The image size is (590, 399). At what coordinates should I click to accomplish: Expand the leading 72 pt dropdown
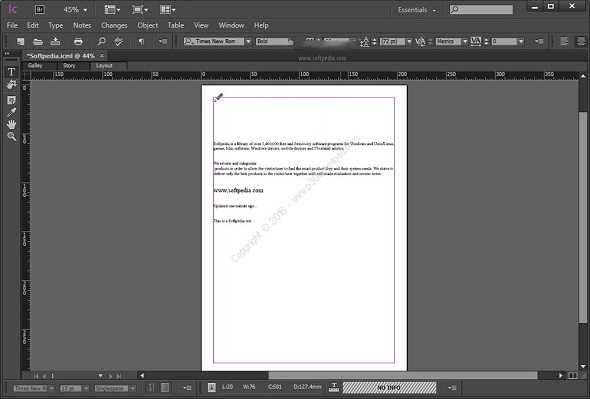point(409,41)
